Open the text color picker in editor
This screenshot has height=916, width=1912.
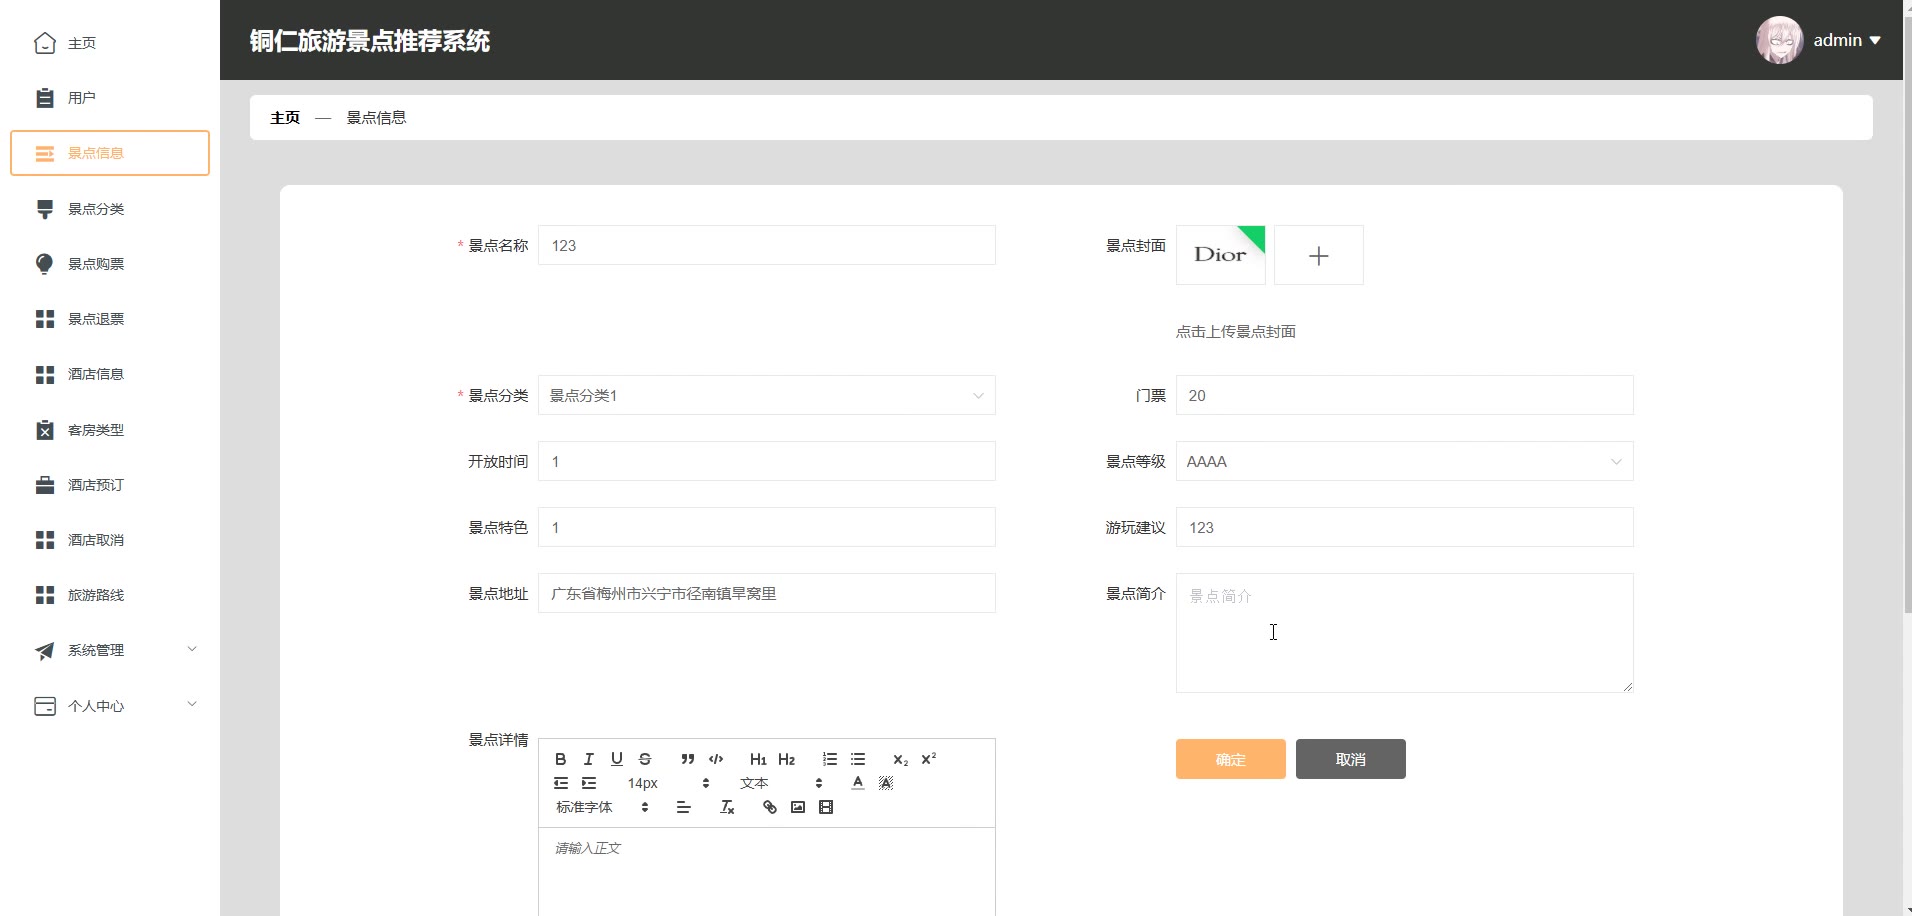click(x=857, y=783)
